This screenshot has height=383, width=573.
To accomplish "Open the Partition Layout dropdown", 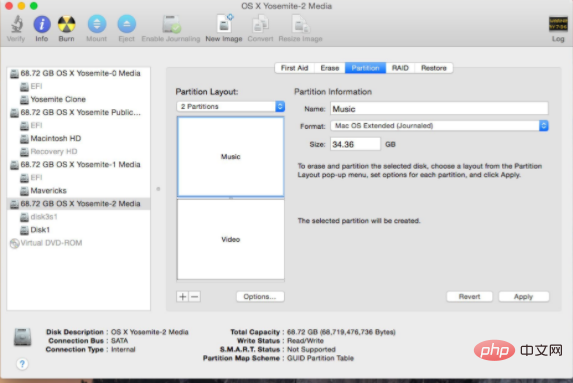I will point(231,106).
